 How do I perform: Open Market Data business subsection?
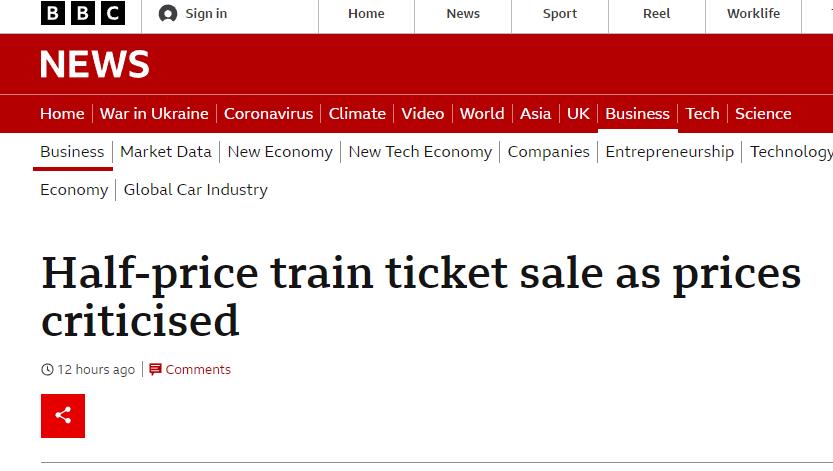(x=166, y=152)
